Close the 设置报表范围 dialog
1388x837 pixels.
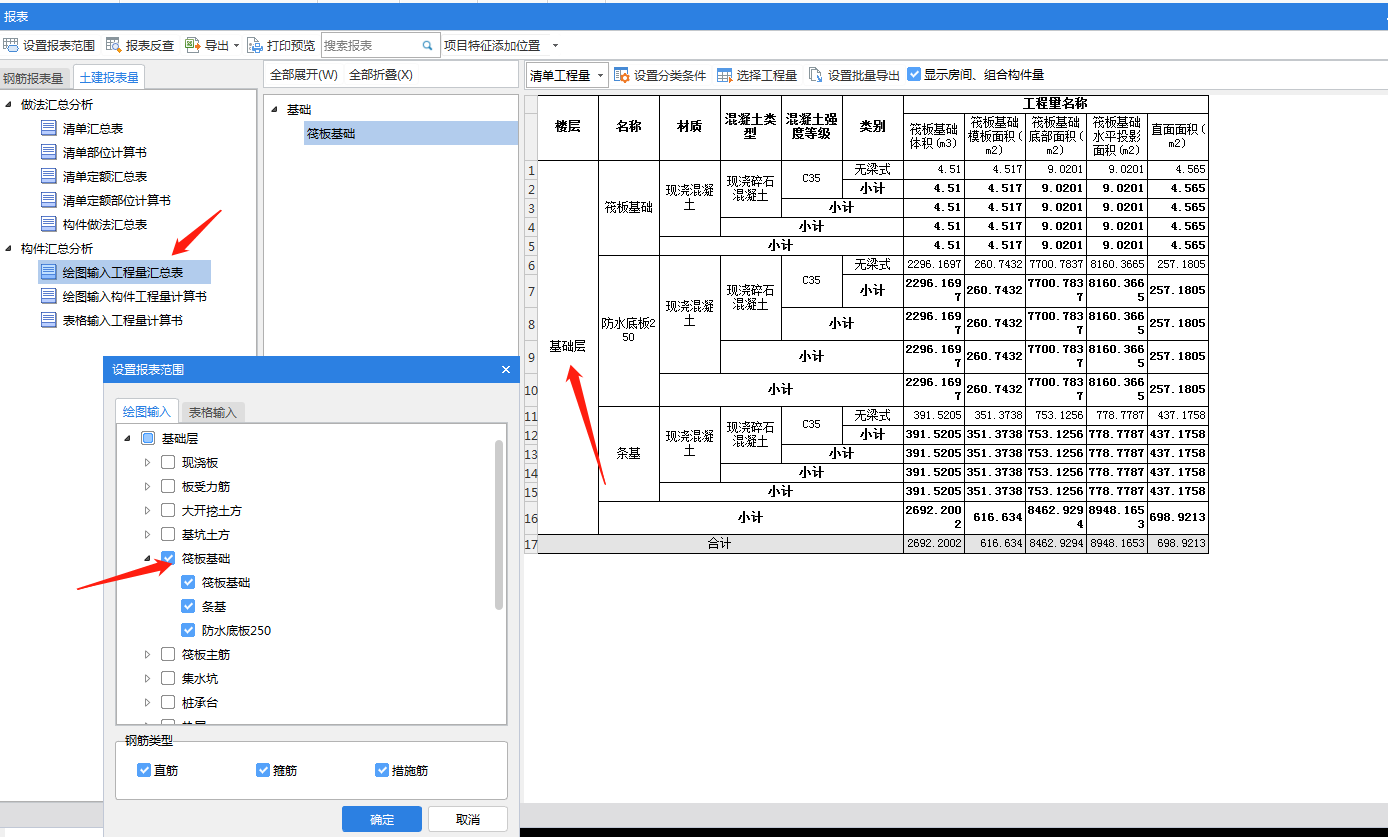(505, 370)
